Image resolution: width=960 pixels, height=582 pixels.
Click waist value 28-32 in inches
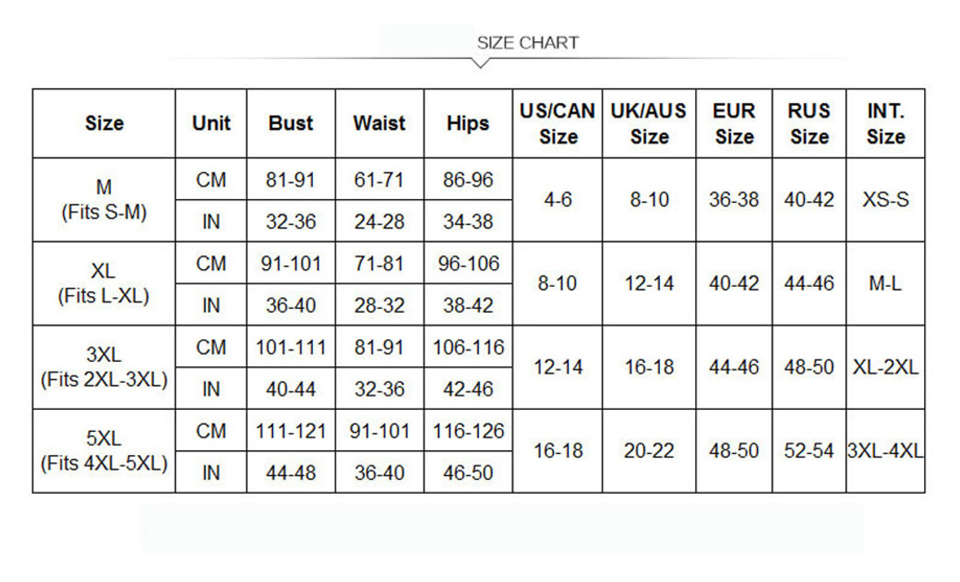click(x=380, y=305)
